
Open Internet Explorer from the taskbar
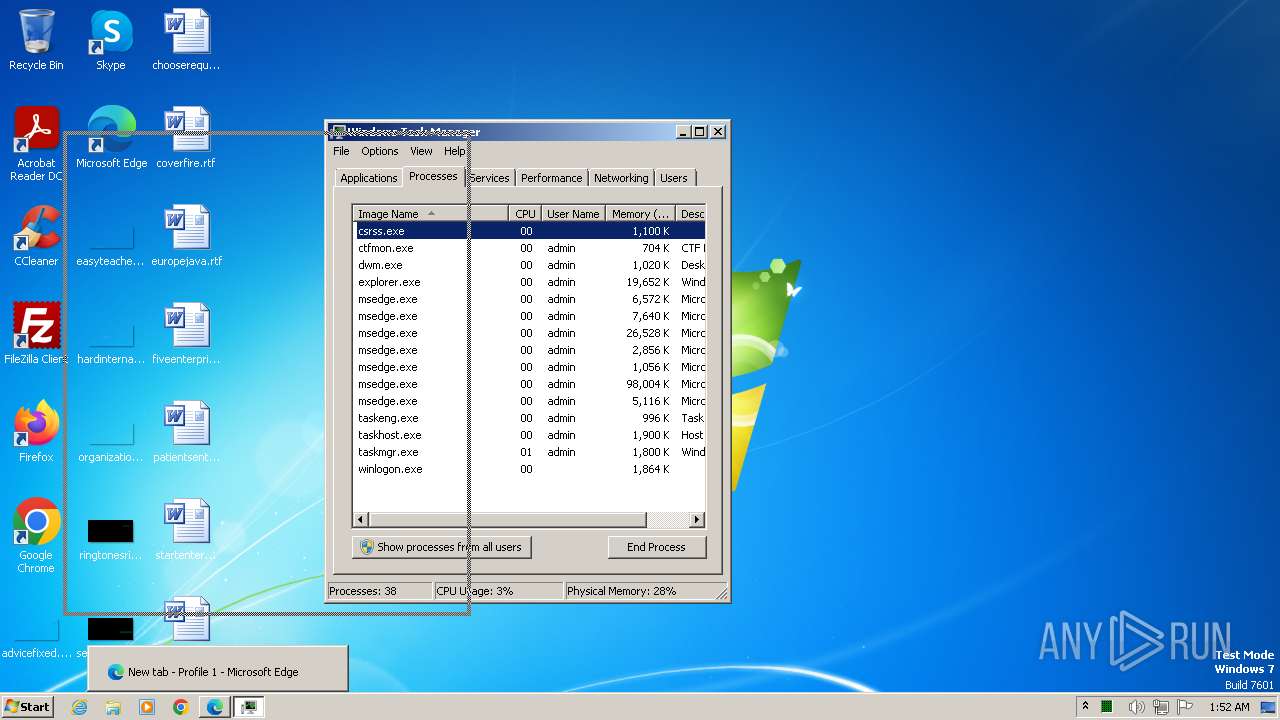79,707
